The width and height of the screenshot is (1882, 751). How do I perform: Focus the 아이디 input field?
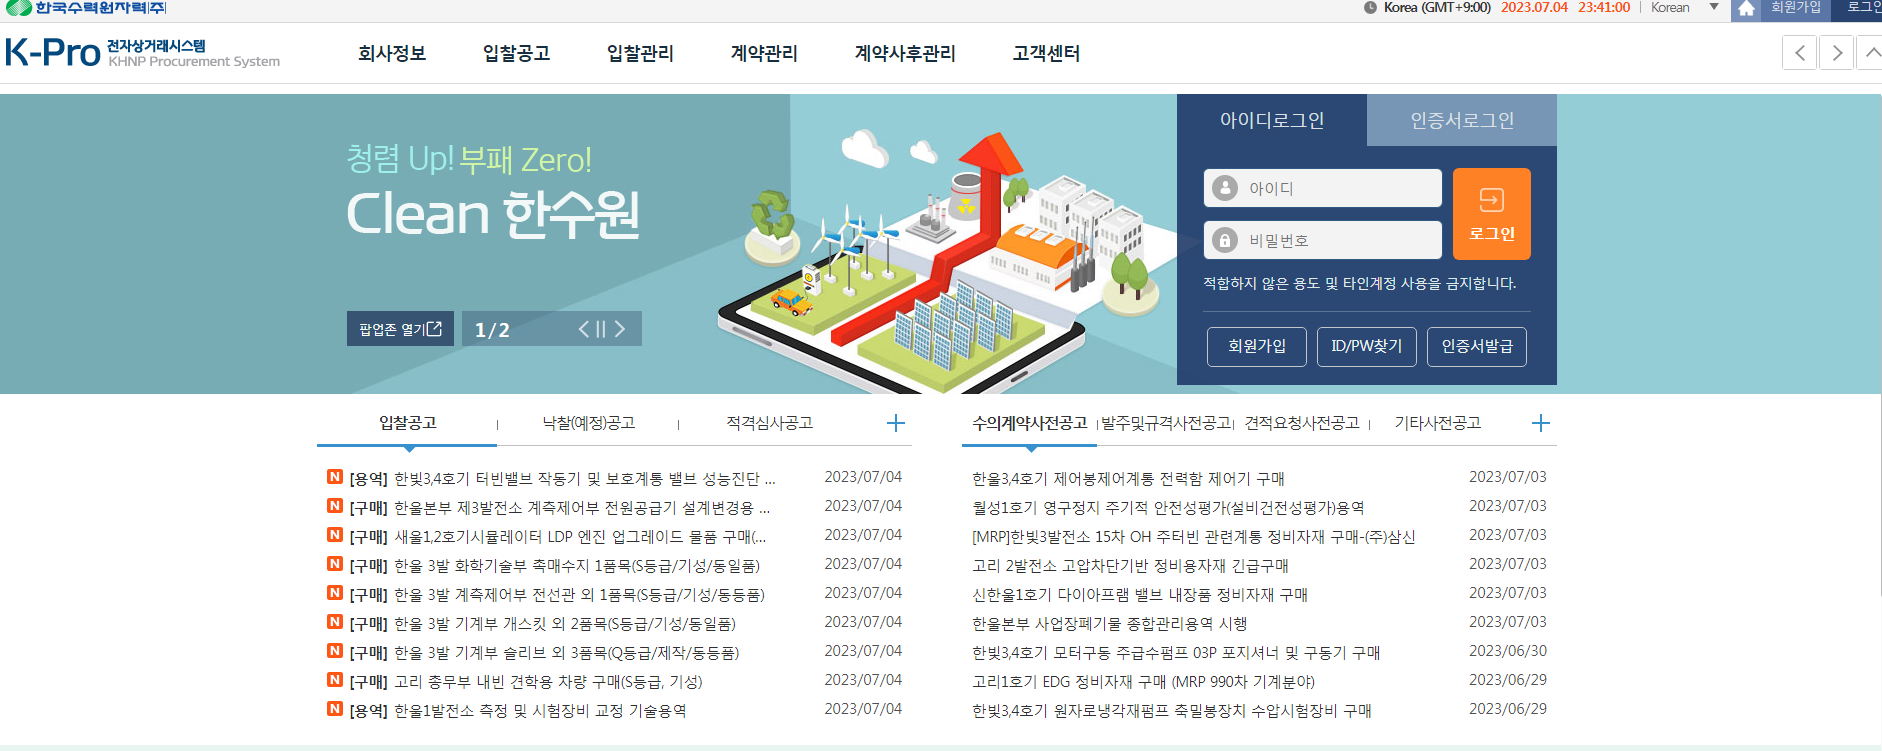click(1322, 188)
